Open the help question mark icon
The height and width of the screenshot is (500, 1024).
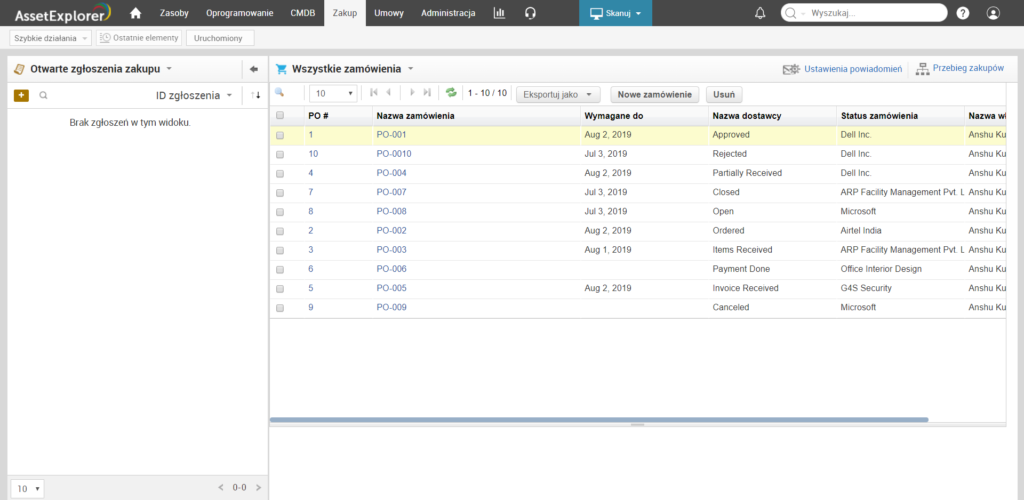click(962, 13)
